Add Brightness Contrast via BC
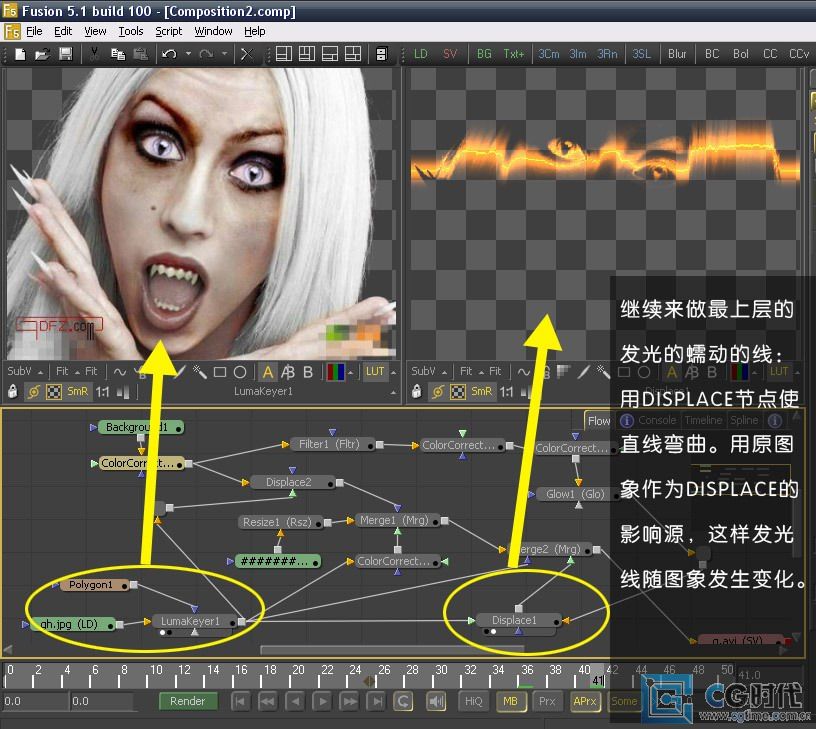The width and height of the screenshot is (816, 729). (712, 54)
